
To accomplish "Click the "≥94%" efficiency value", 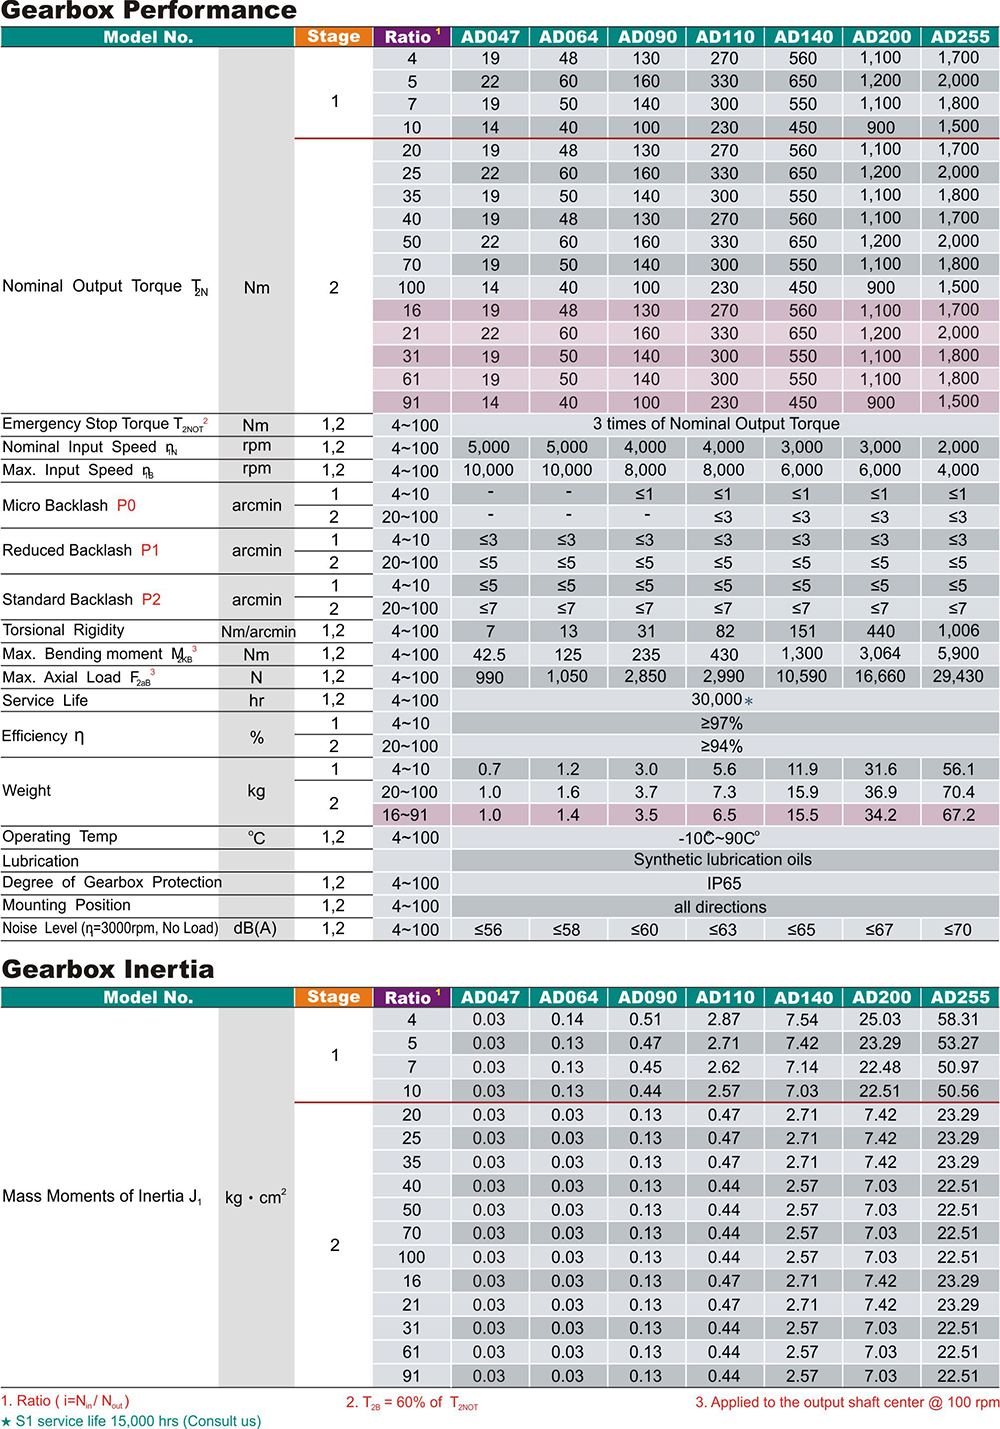I will click(721, 746).
